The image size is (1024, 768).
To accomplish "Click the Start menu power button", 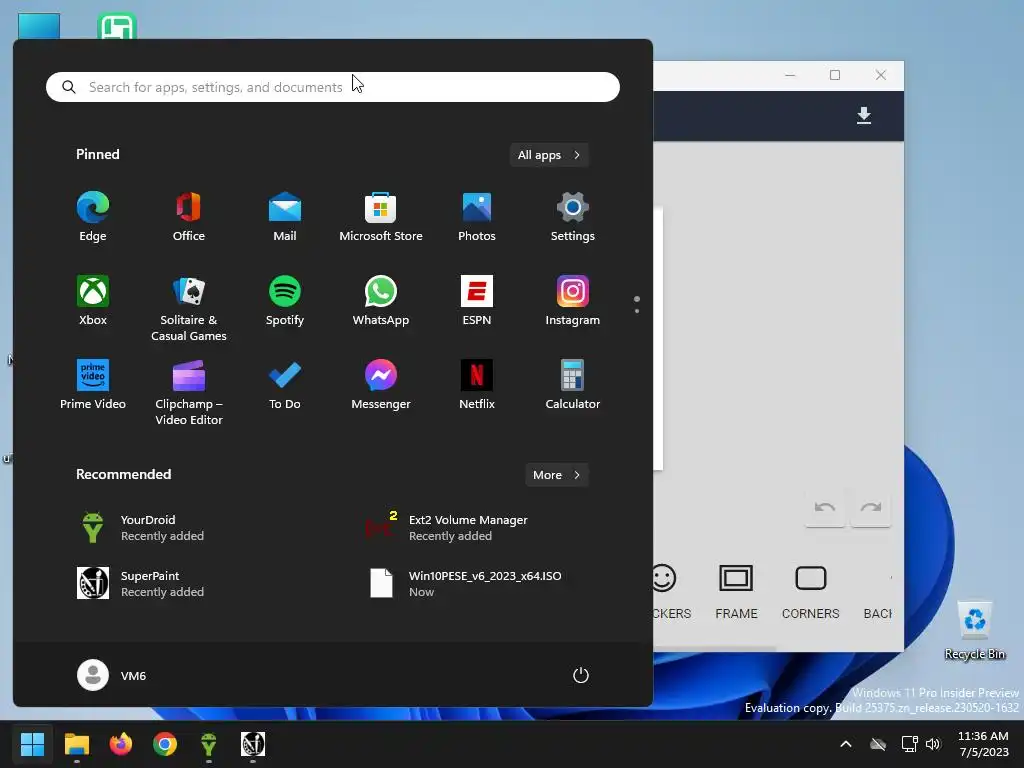I will pyautogui.click(x=581, y=675).
